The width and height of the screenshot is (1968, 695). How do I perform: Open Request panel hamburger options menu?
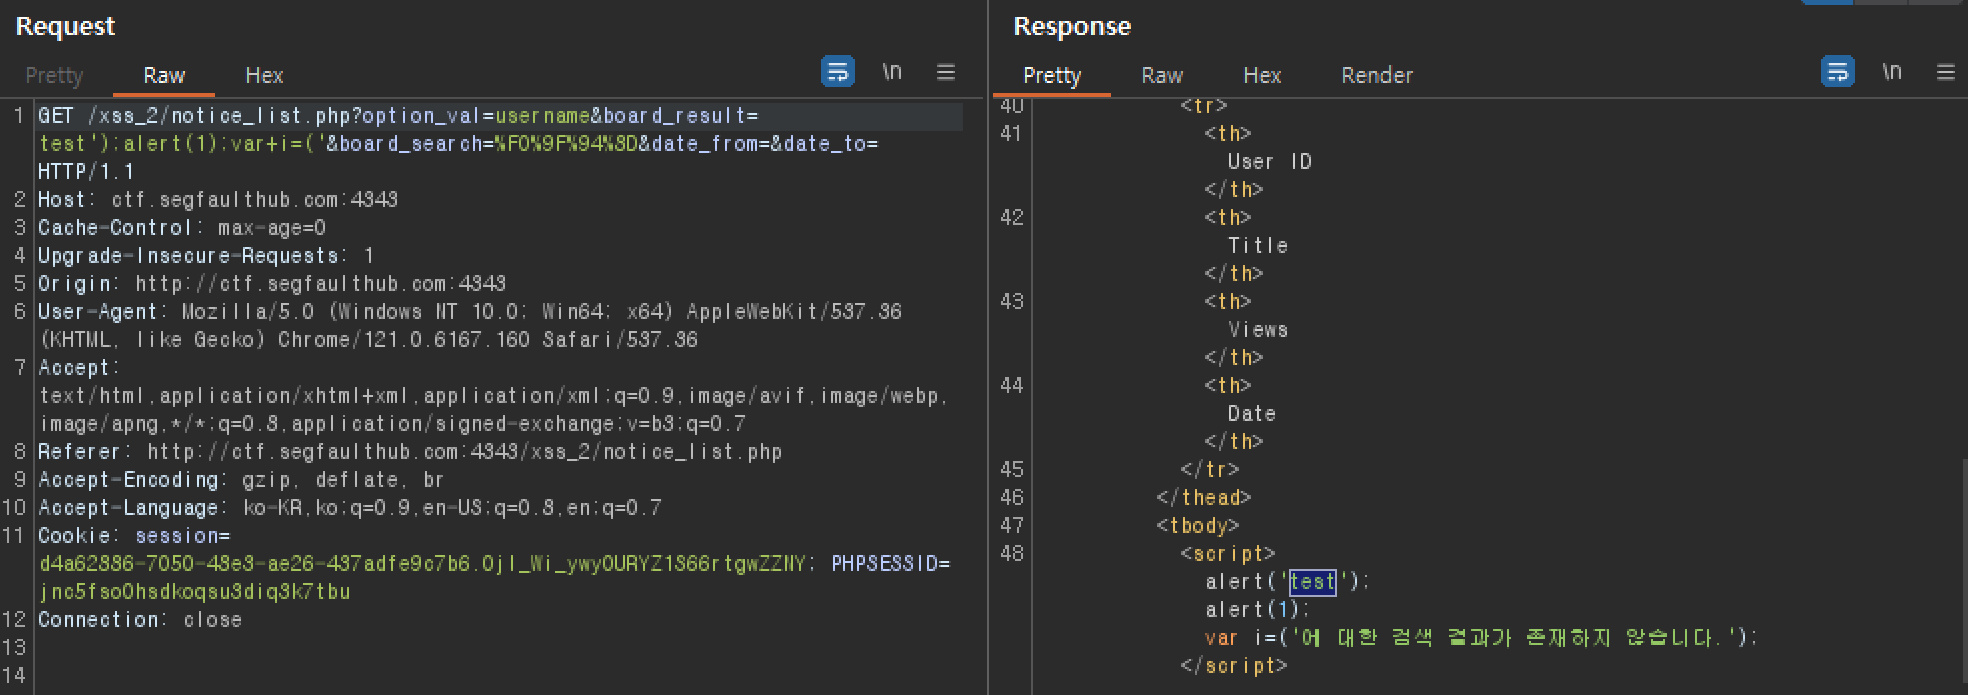pyautogui.click(x=946, y=72)
